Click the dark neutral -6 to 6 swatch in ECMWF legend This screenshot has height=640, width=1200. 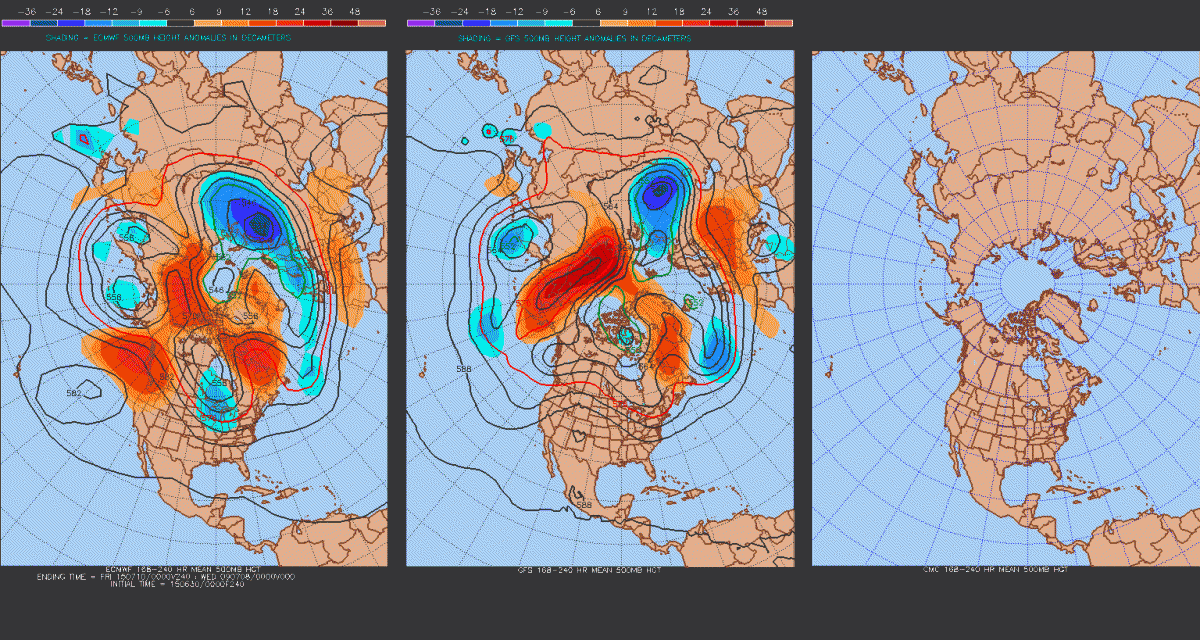tap(180, 23)
